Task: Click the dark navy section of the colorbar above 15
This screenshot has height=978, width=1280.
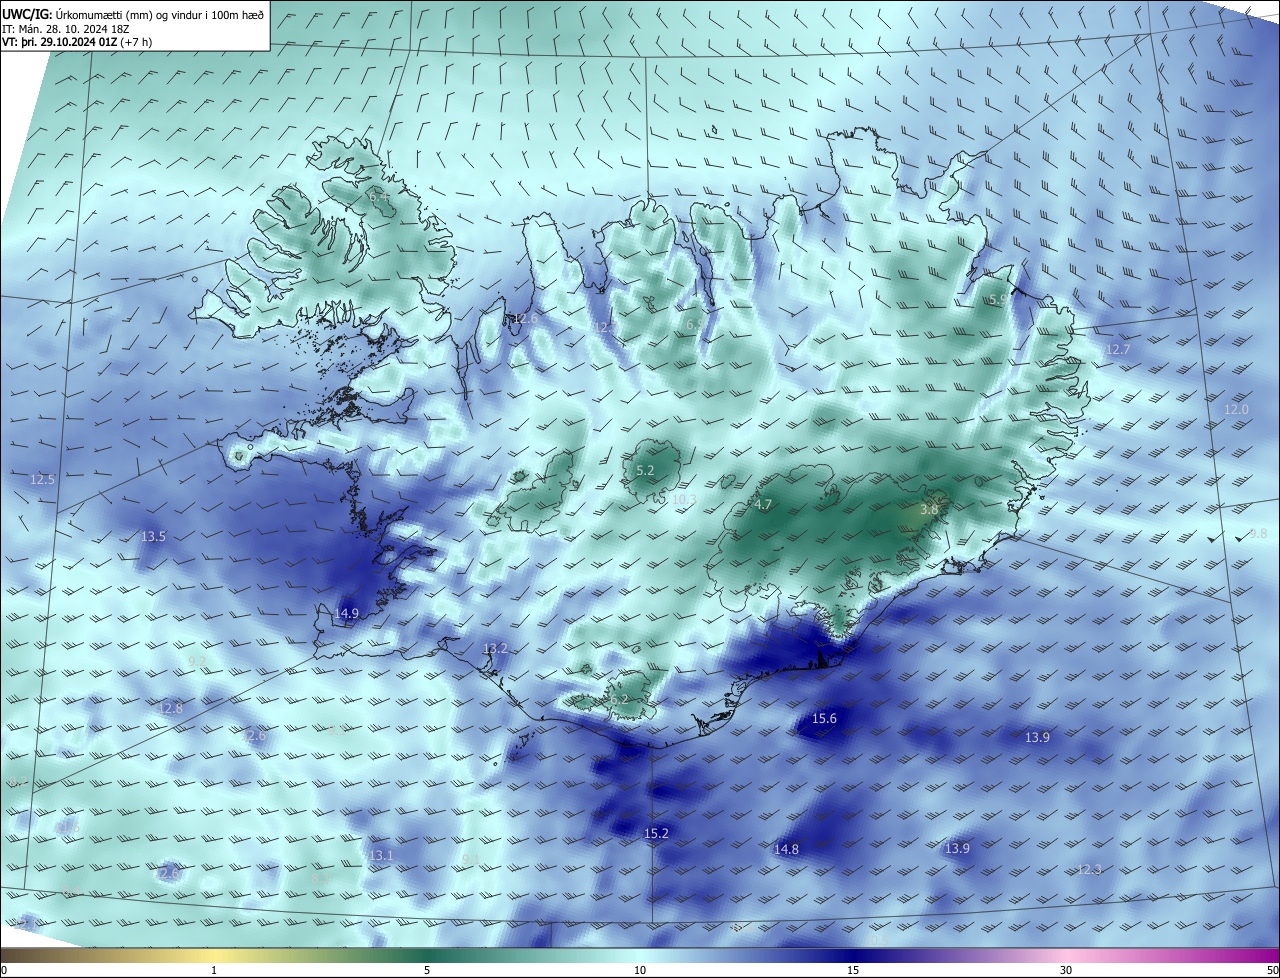Action: (853, 955)
